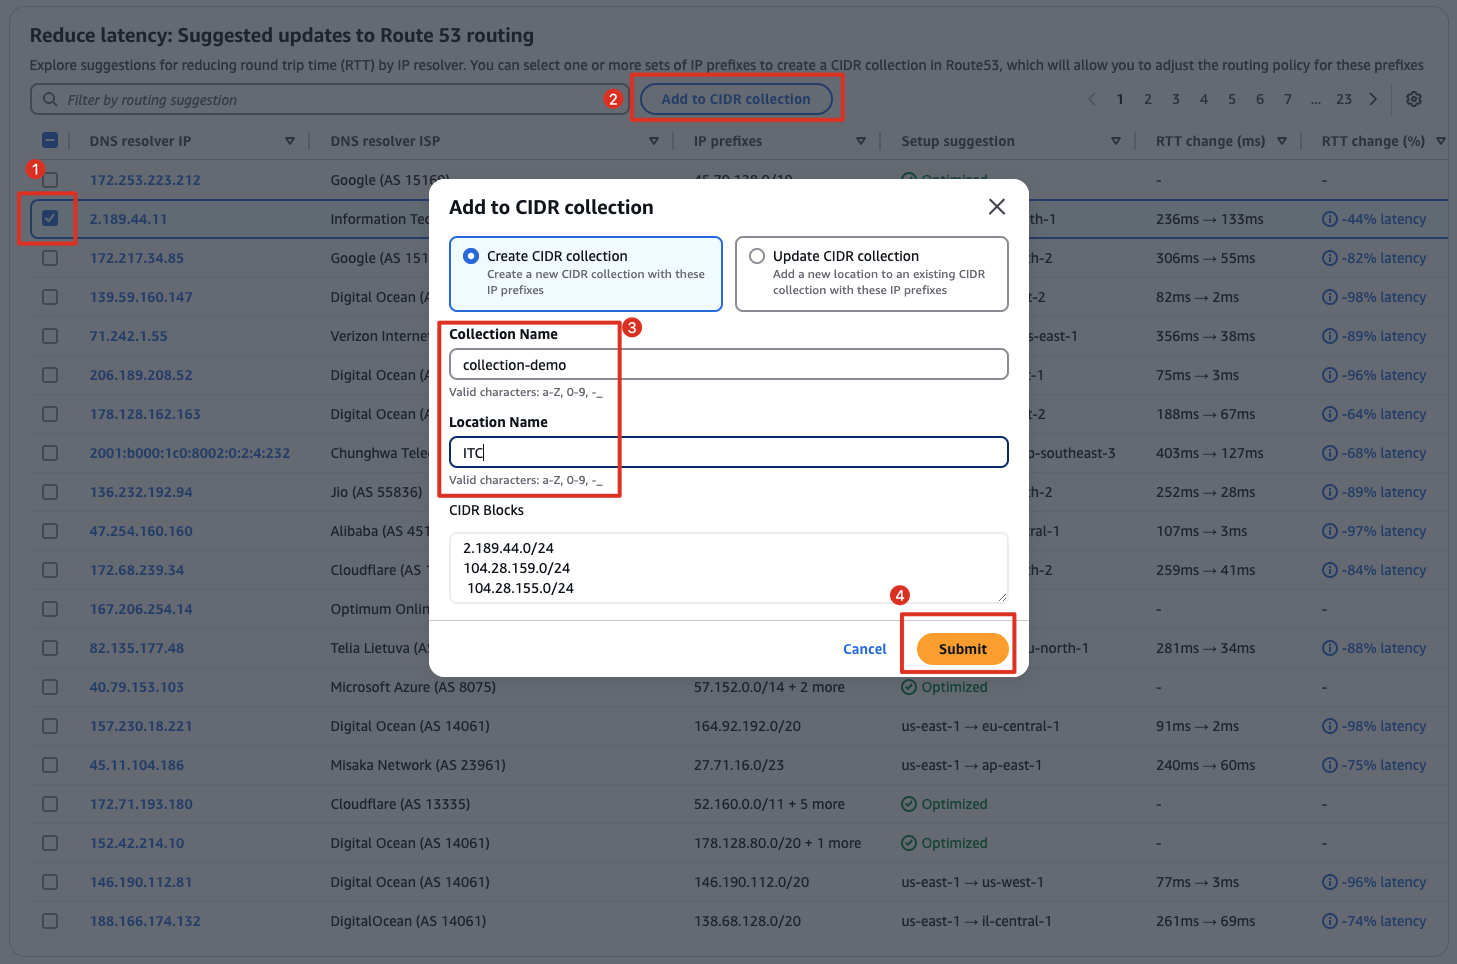Sort by IP prefixes column arrow
The width and height of the screenshot is (1457, 964).
(861, 141)
